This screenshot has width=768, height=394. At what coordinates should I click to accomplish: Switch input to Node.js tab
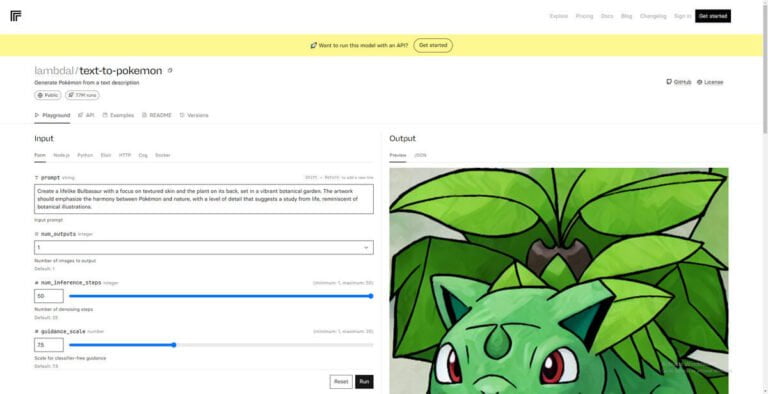click(61, 155)
